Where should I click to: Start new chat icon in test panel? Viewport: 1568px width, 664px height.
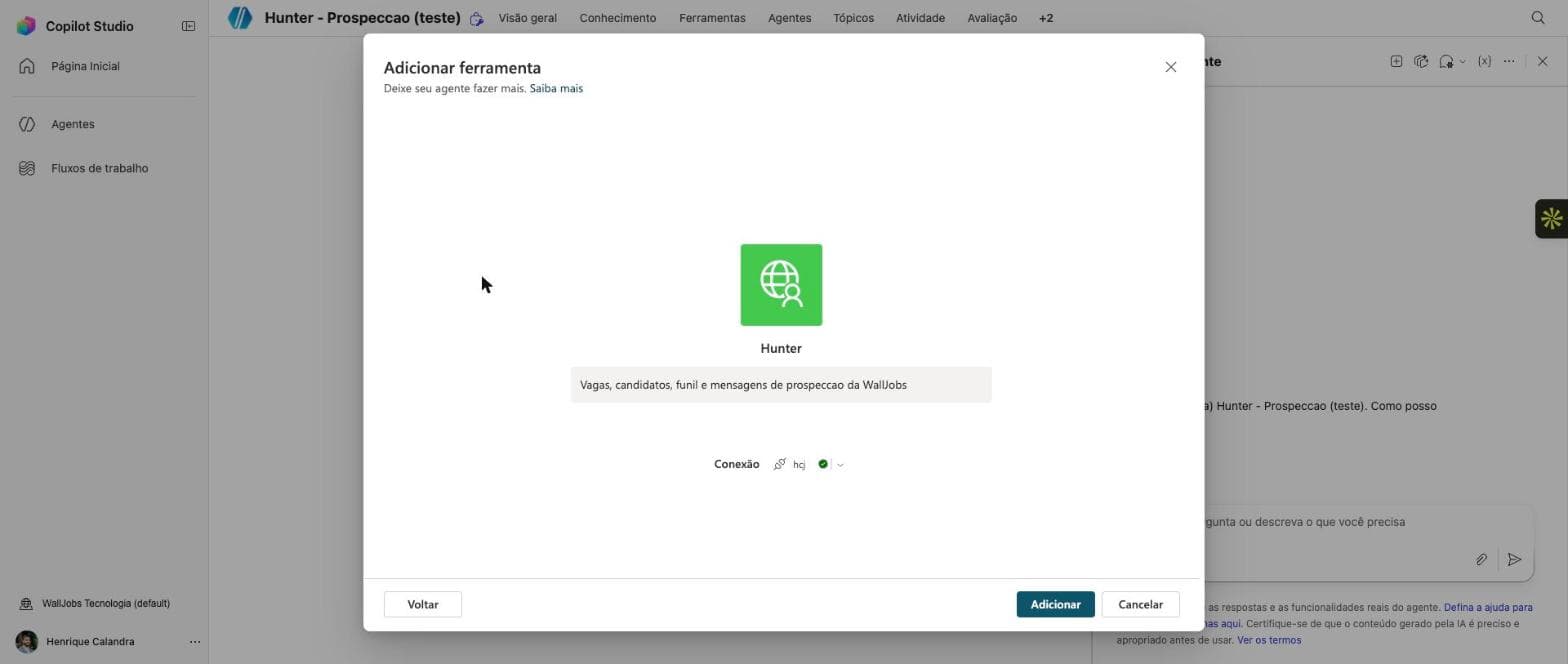click(x=1396, y=61)
